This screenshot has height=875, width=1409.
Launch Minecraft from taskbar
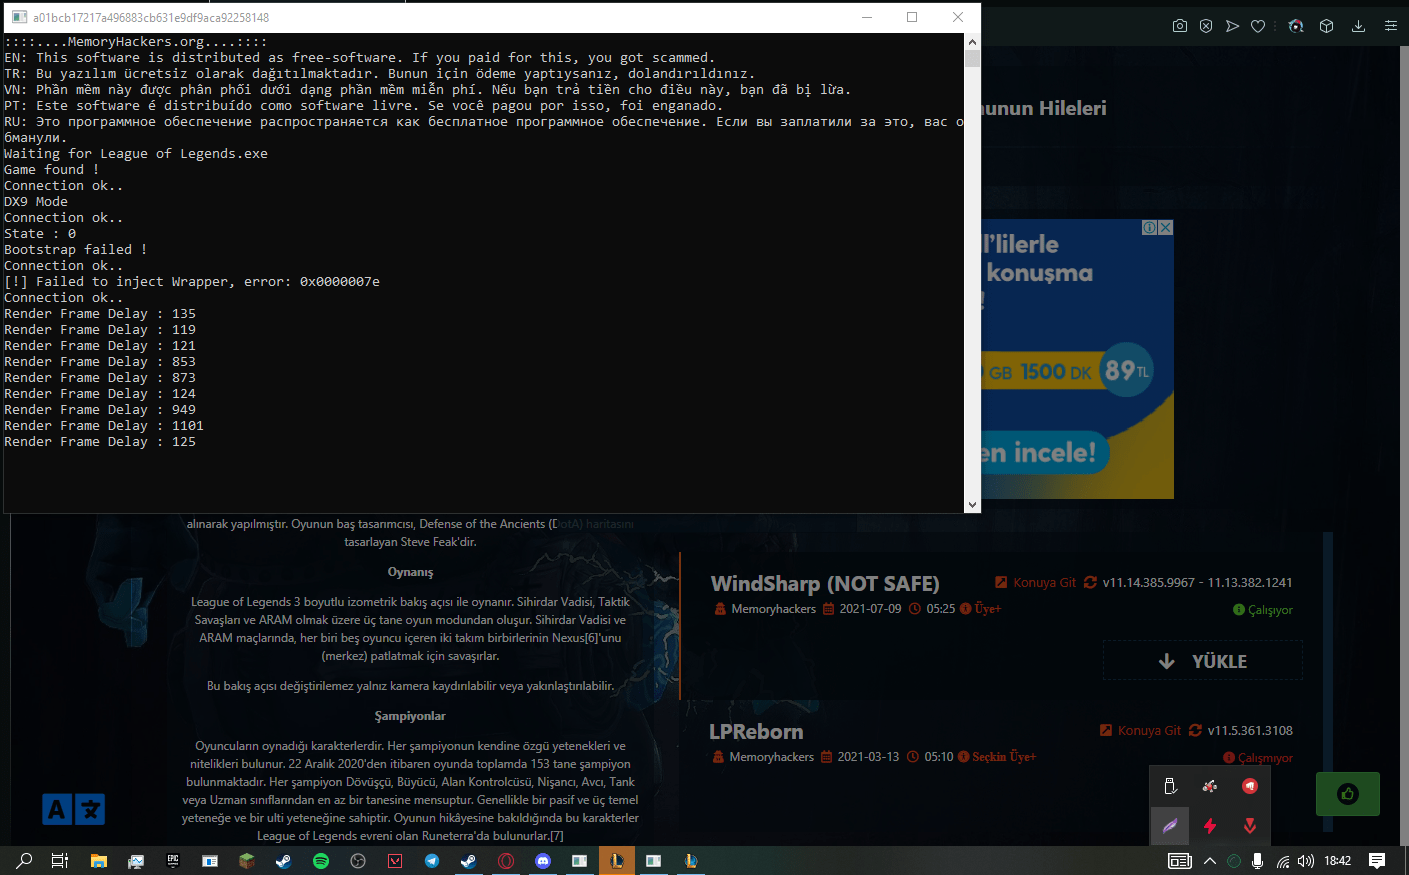coord(247,861)
